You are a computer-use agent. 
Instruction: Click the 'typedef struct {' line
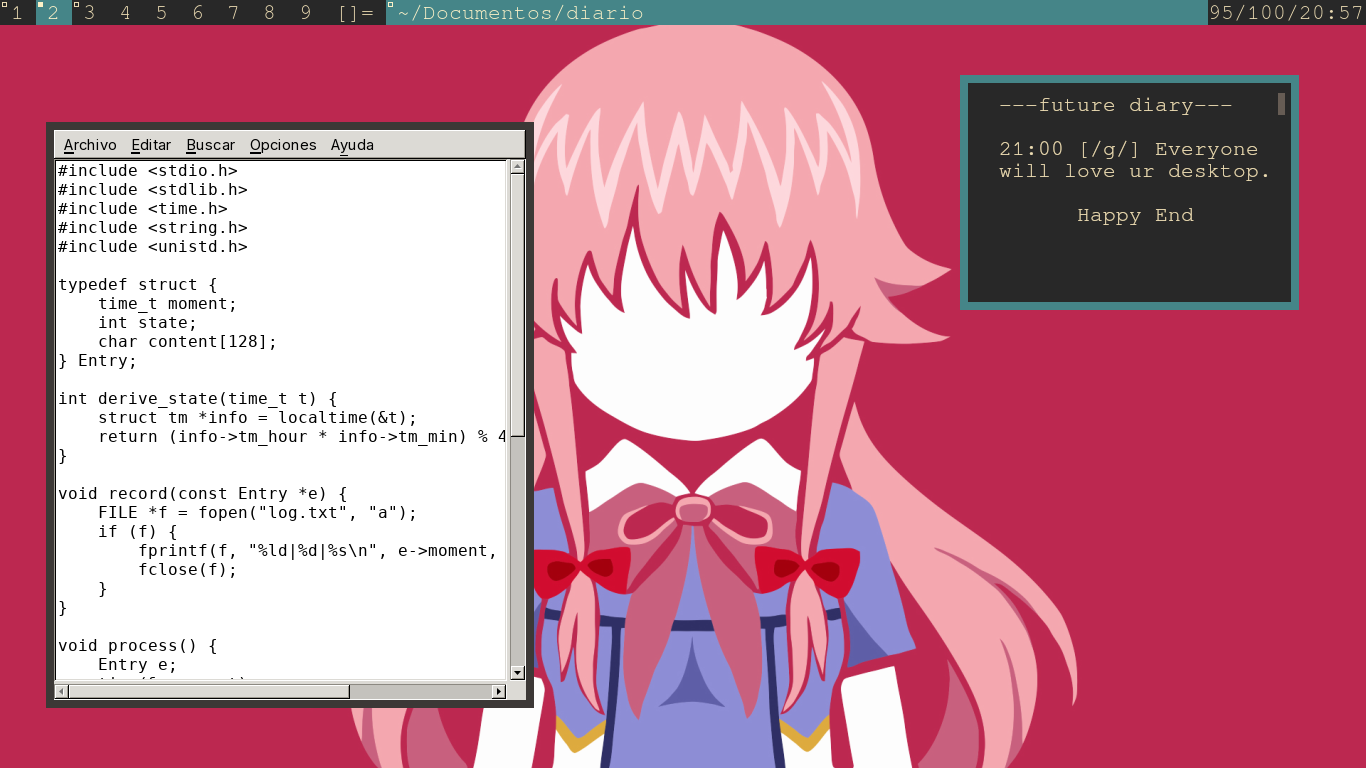tap(138, 285)
